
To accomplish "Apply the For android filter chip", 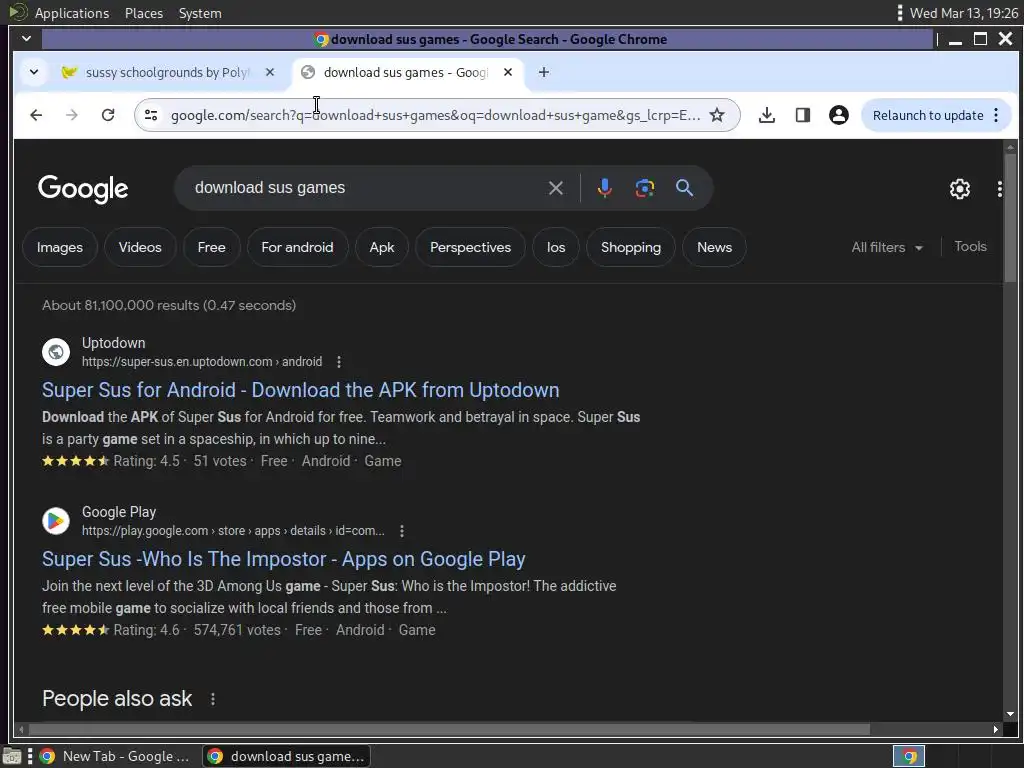I will pos(297,248).
